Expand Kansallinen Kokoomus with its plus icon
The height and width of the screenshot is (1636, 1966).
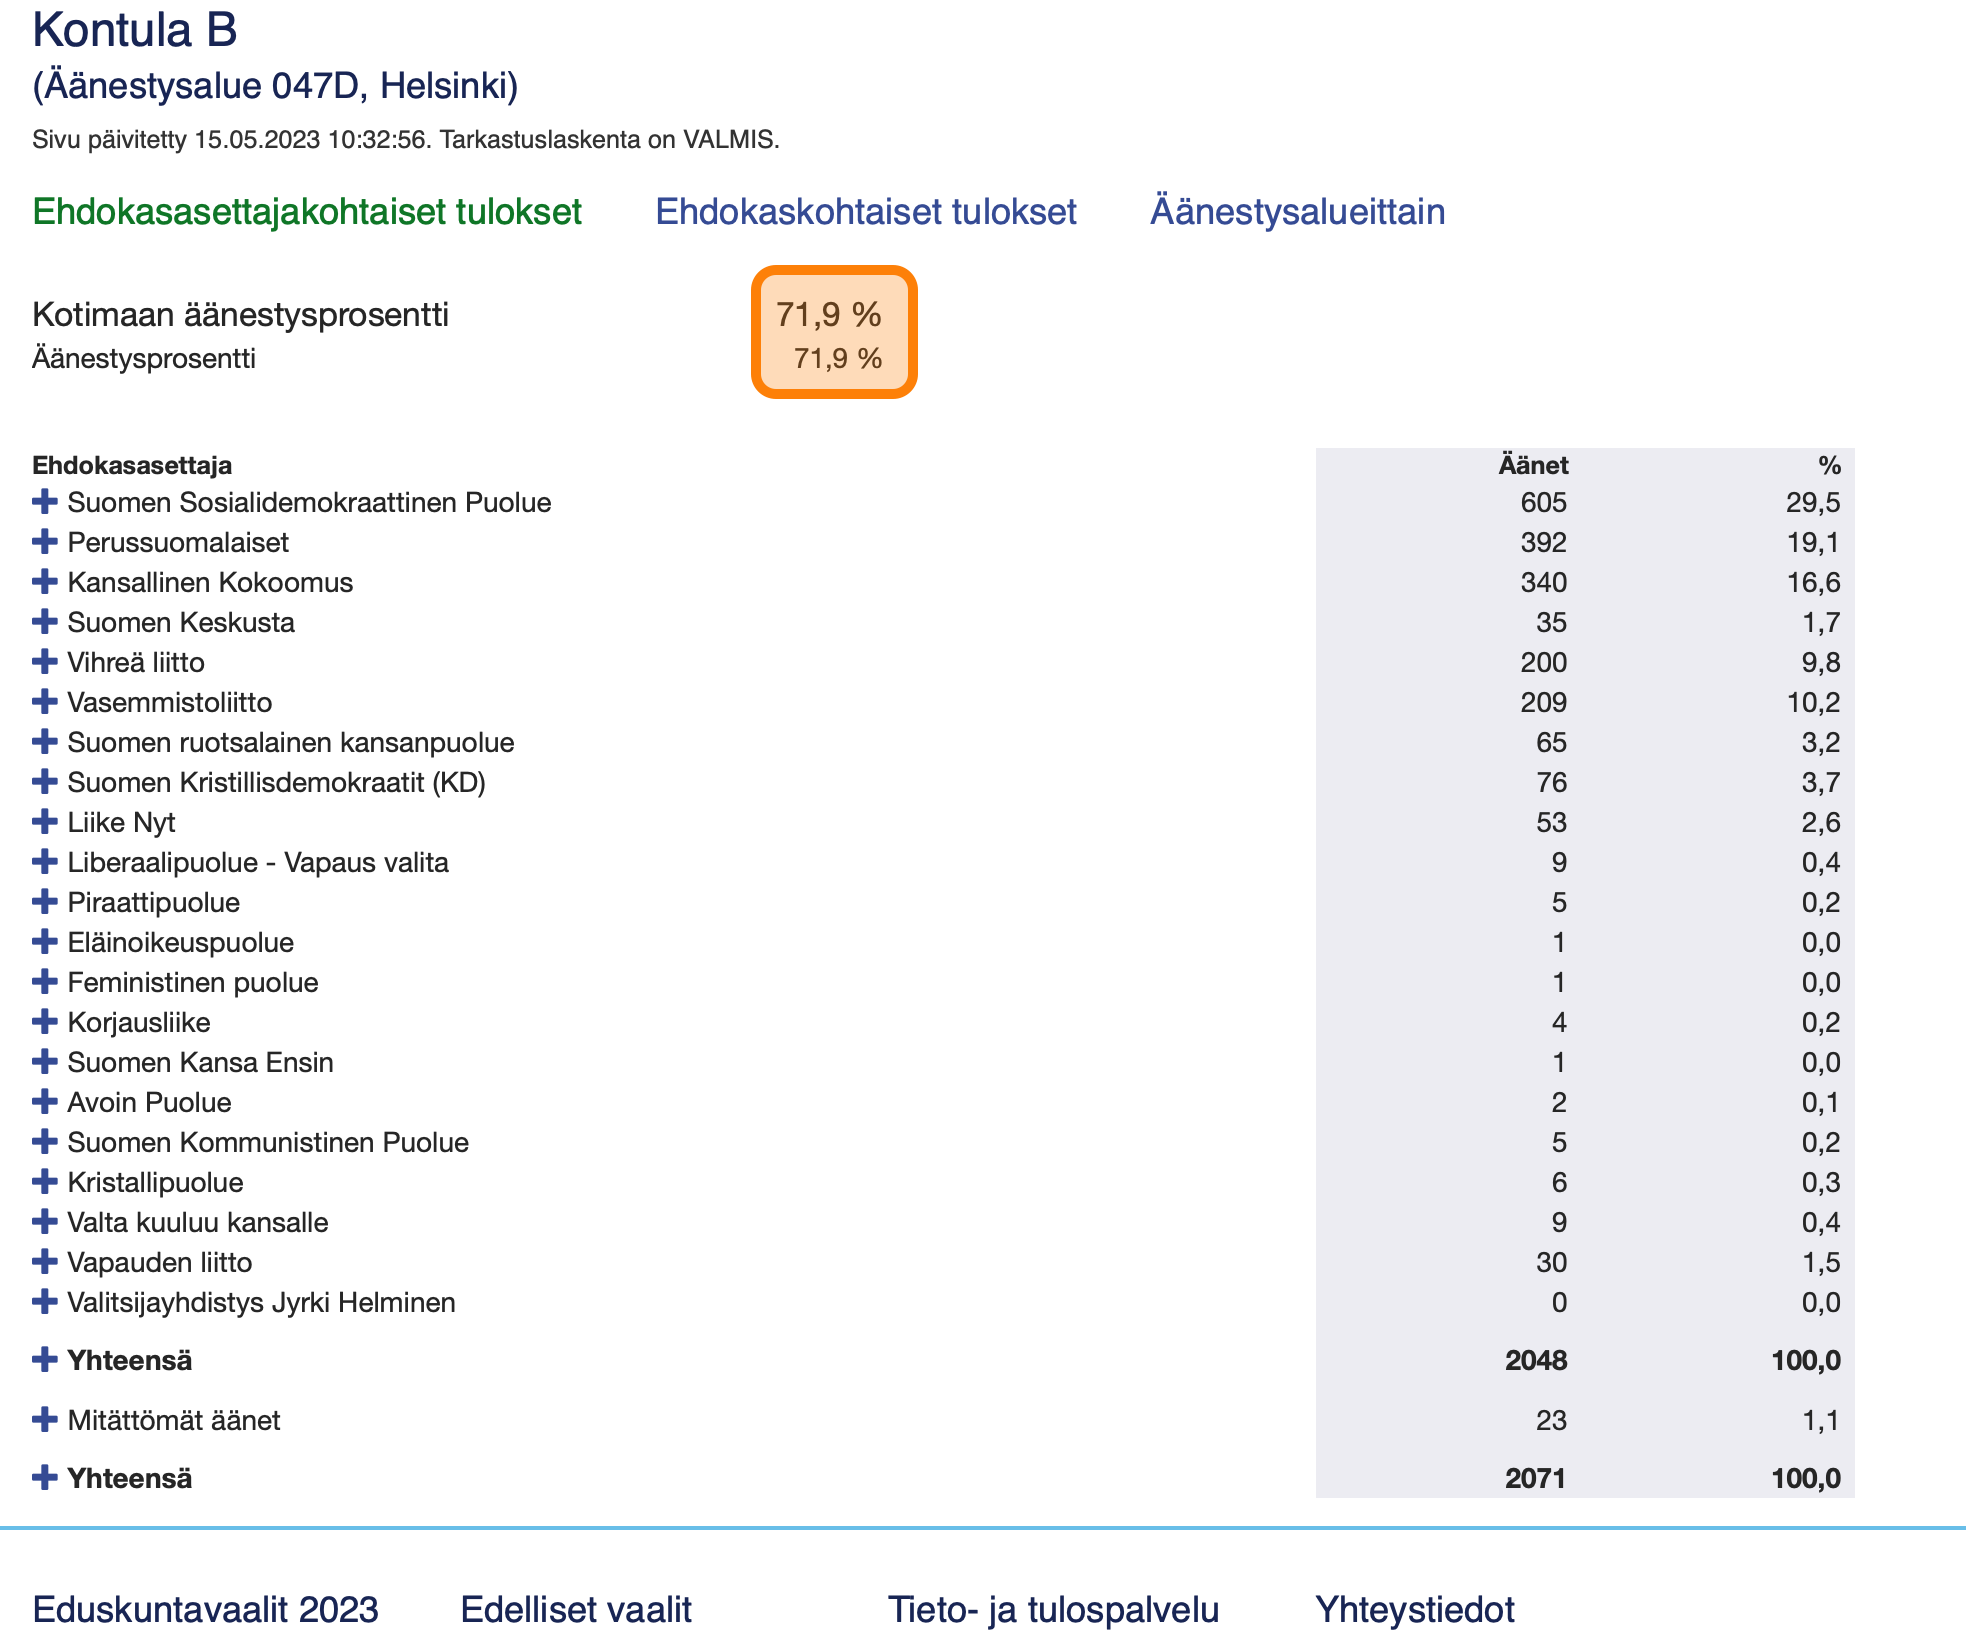[x=44, y=581]
